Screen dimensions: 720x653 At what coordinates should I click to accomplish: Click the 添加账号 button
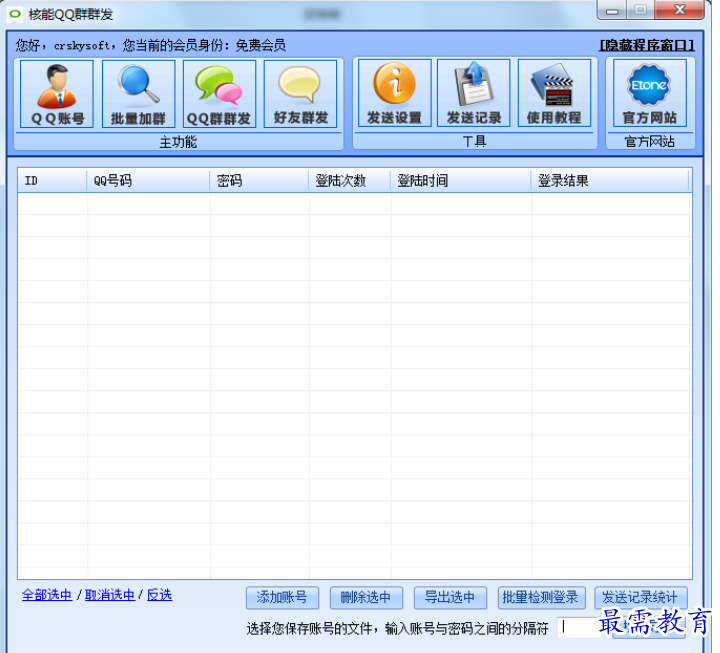pos(282,597)
